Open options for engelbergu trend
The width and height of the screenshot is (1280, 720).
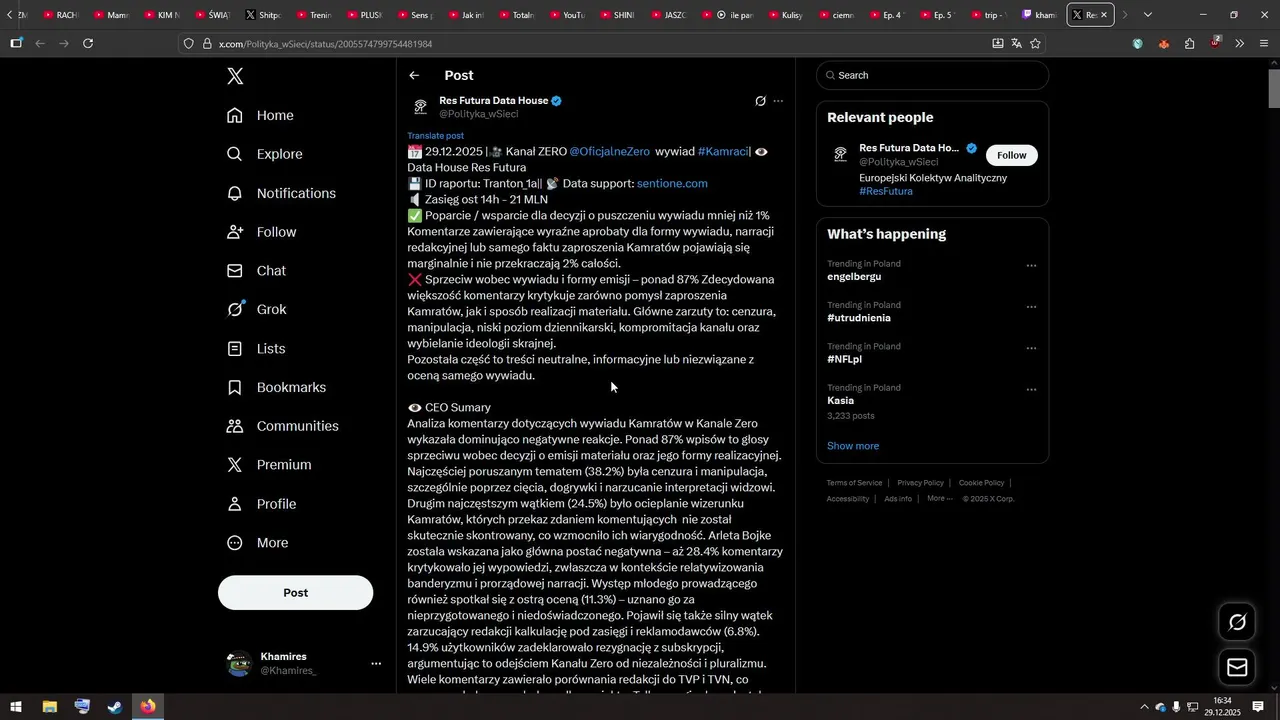pos(1031,266)
